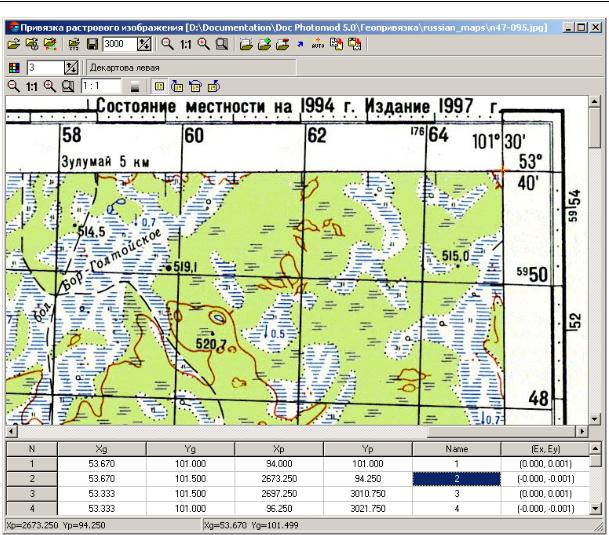Click status bar 'Xp=2673.250 Yp=94.250'
The width and height of the screenshot is (609, 535).
pyautogui.click(x=56, y=525)
